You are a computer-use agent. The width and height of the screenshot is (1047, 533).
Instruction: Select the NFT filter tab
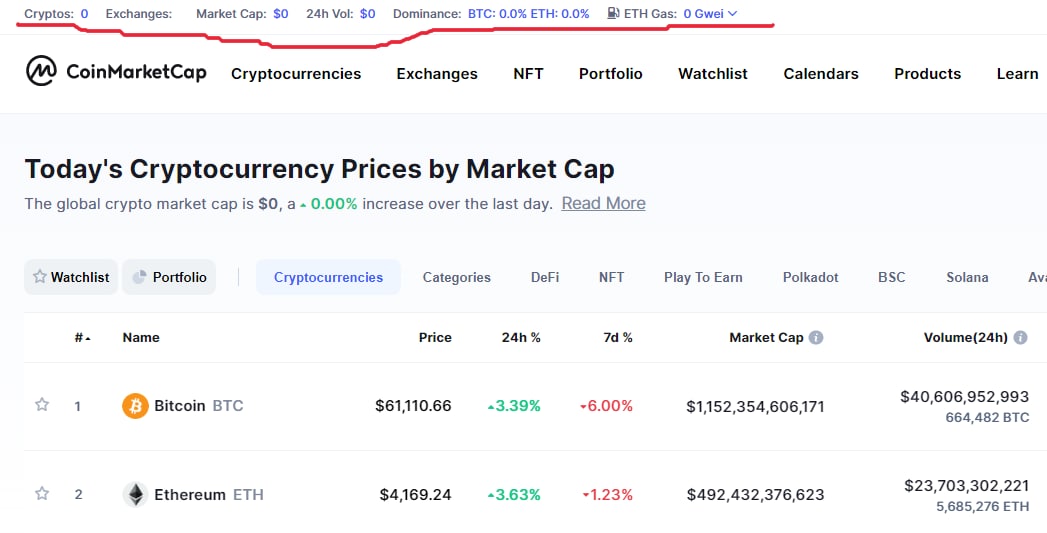pyautogui.click(x=612, y=277)
